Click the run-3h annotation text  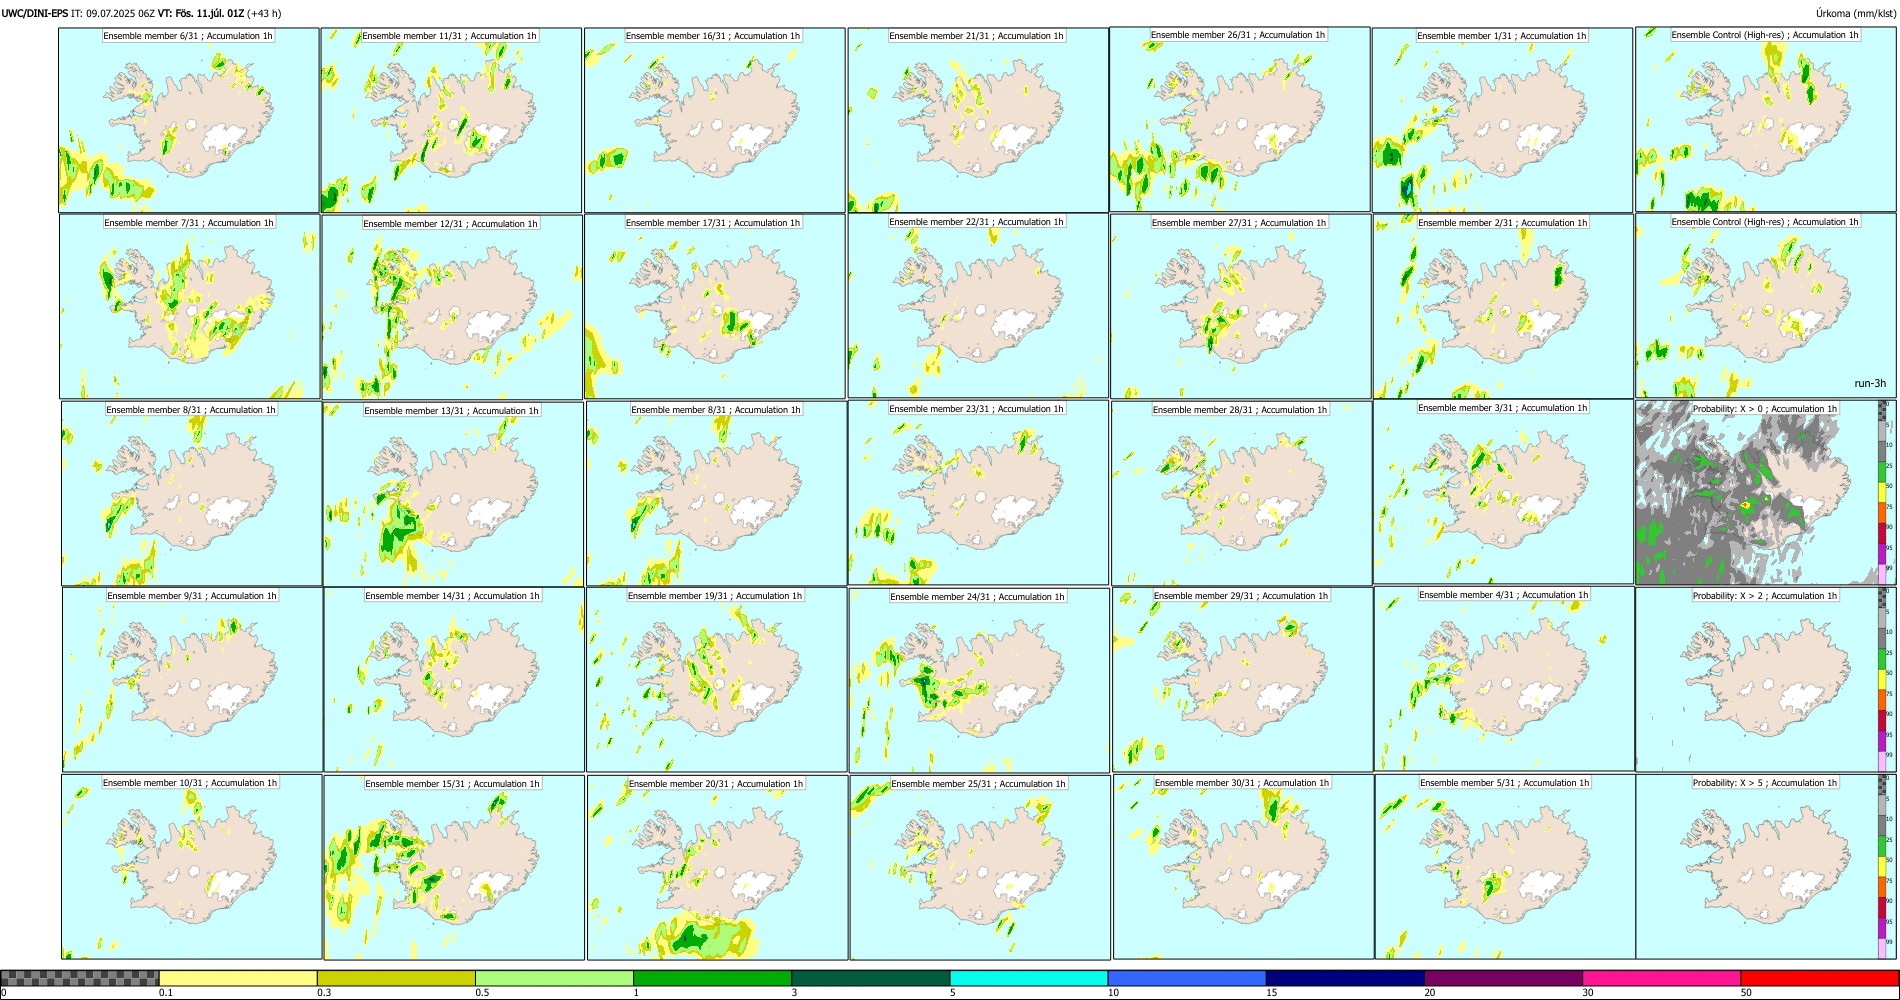click(1869, 383)
